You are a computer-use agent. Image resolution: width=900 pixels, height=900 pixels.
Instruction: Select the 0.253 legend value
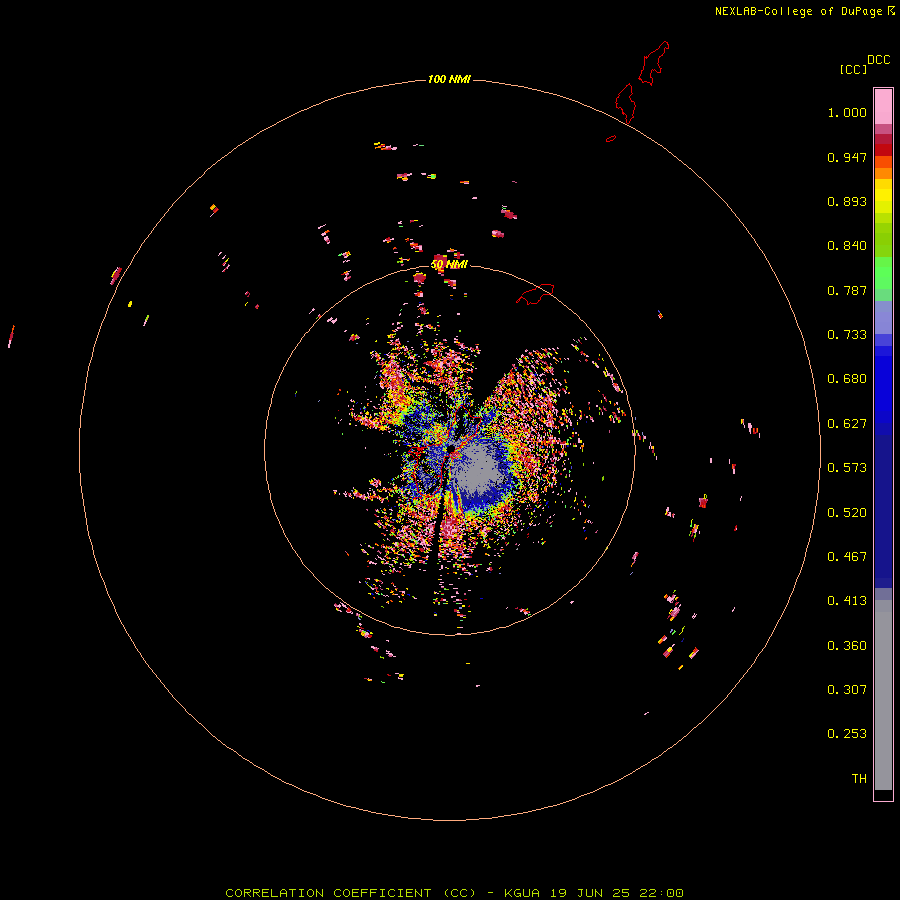[847, 734]
